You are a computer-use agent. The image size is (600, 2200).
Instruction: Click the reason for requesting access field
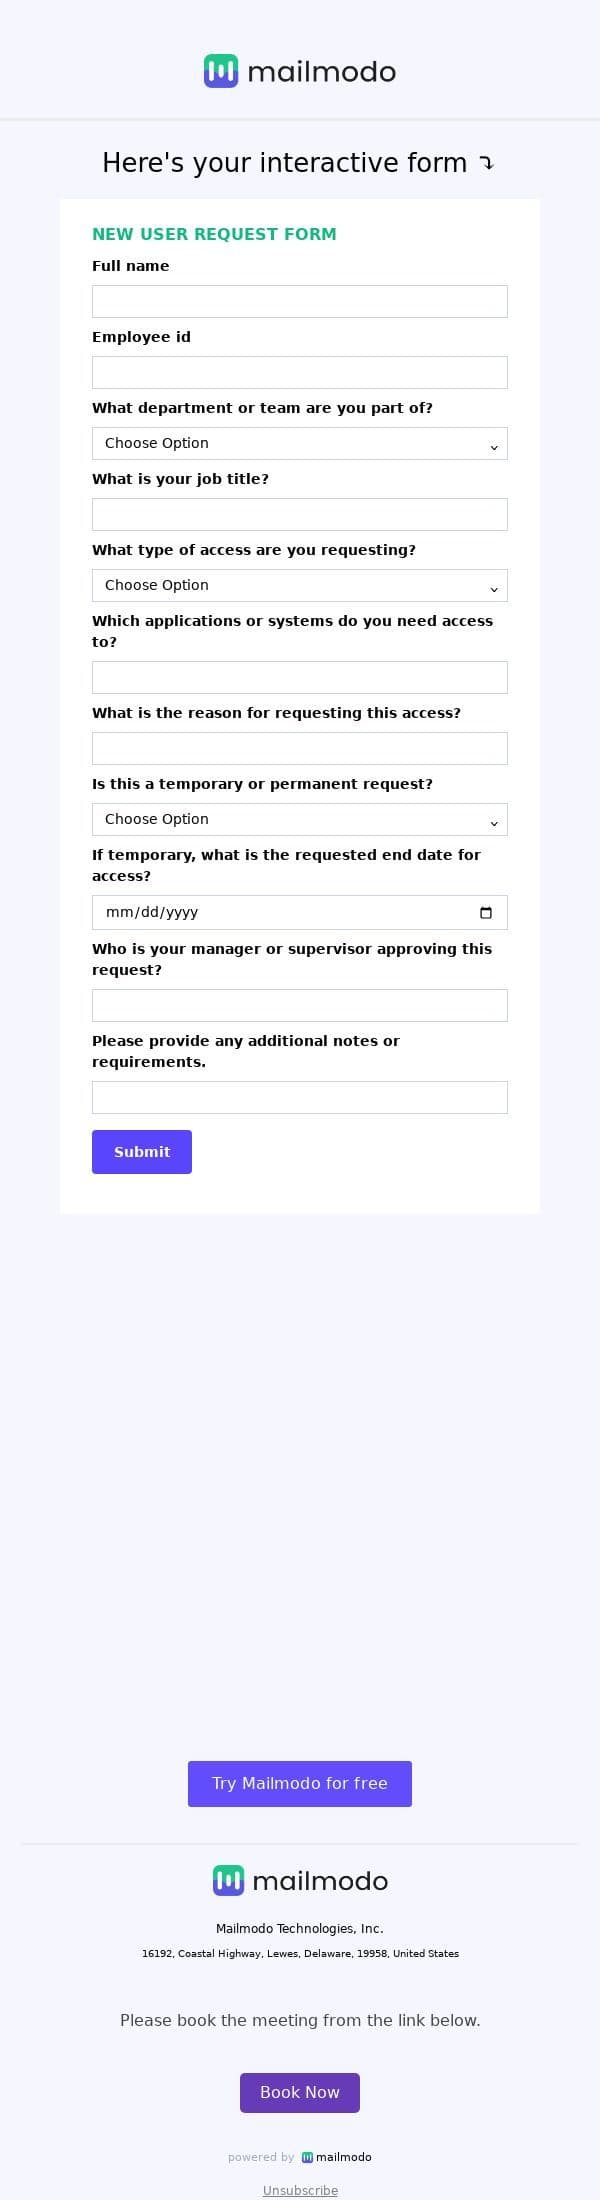[x=300, y=749]
